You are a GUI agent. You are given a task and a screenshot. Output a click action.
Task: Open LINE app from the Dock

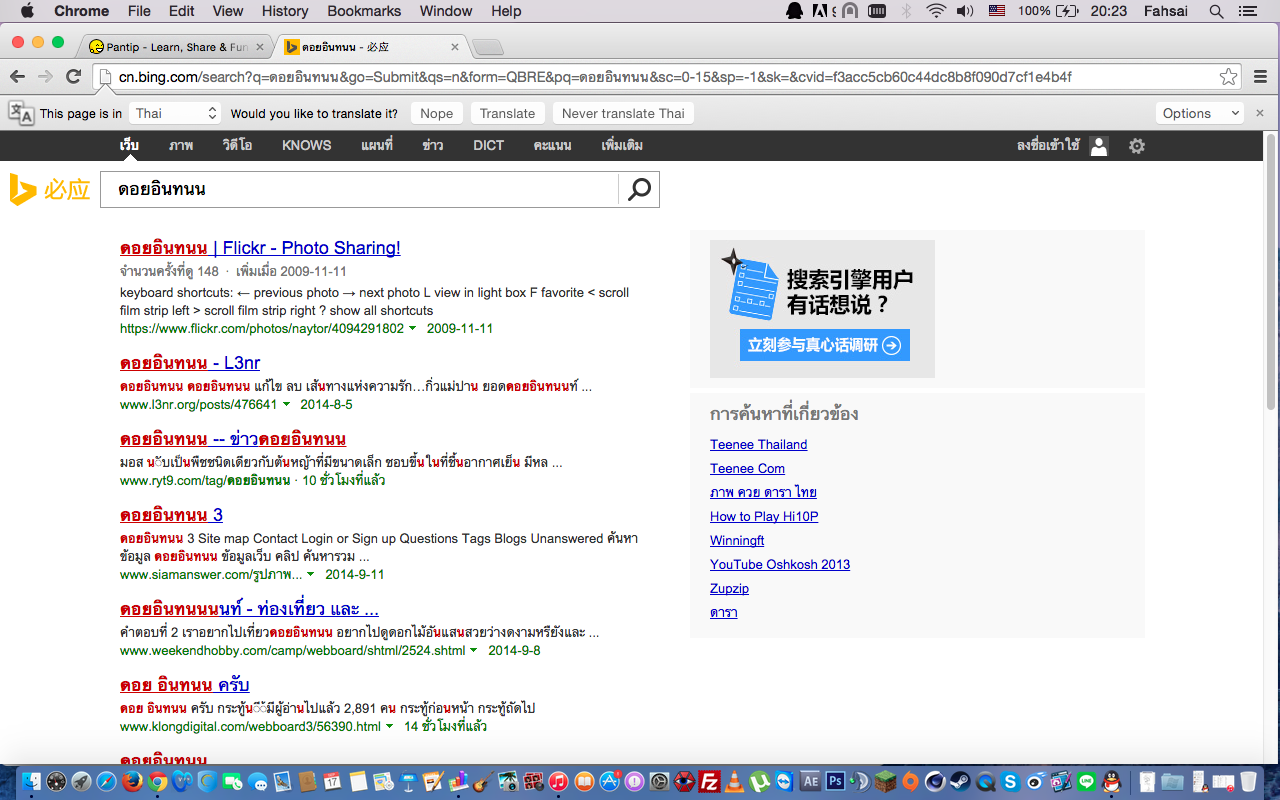[x=1086, y=781]
